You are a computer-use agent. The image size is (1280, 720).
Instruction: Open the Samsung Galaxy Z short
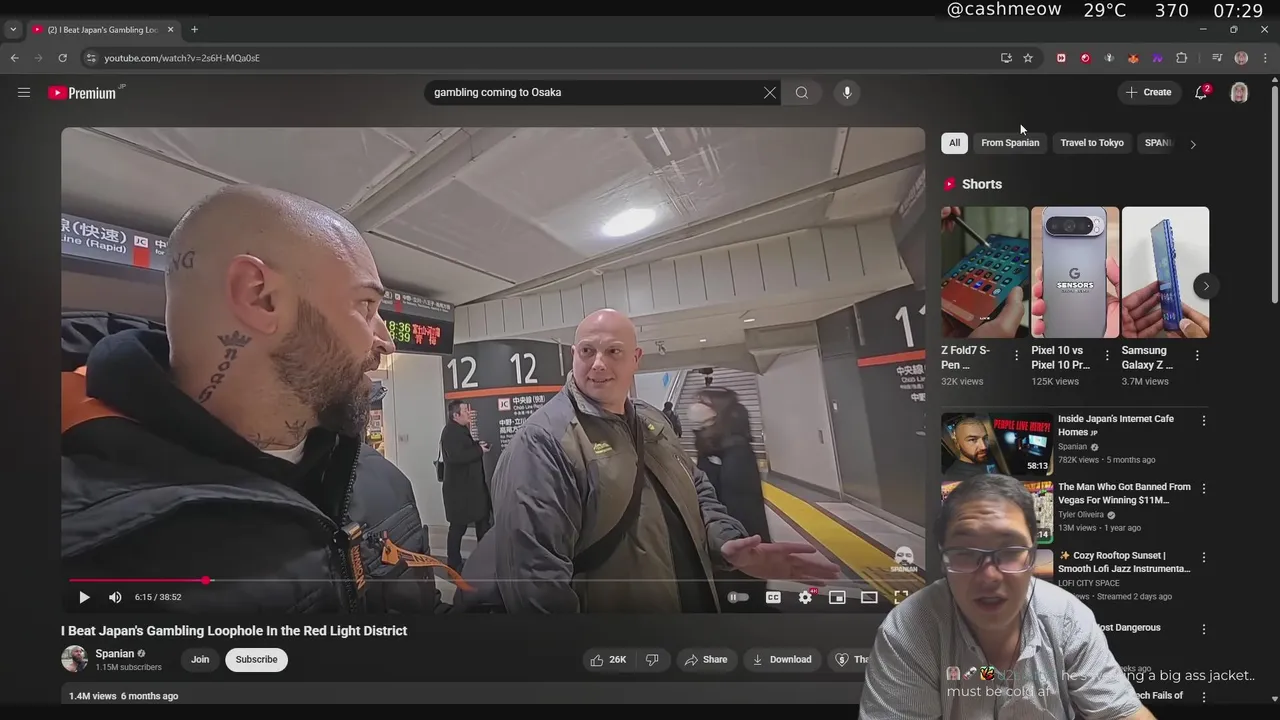[x=1165, y=272]
